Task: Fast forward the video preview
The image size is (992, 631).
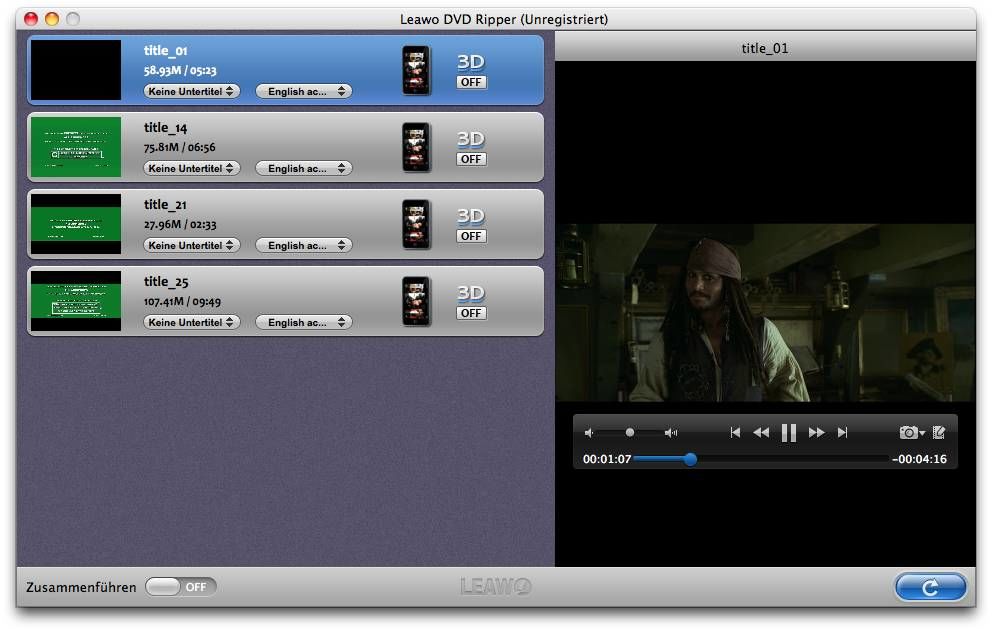Action: [817, 433]
